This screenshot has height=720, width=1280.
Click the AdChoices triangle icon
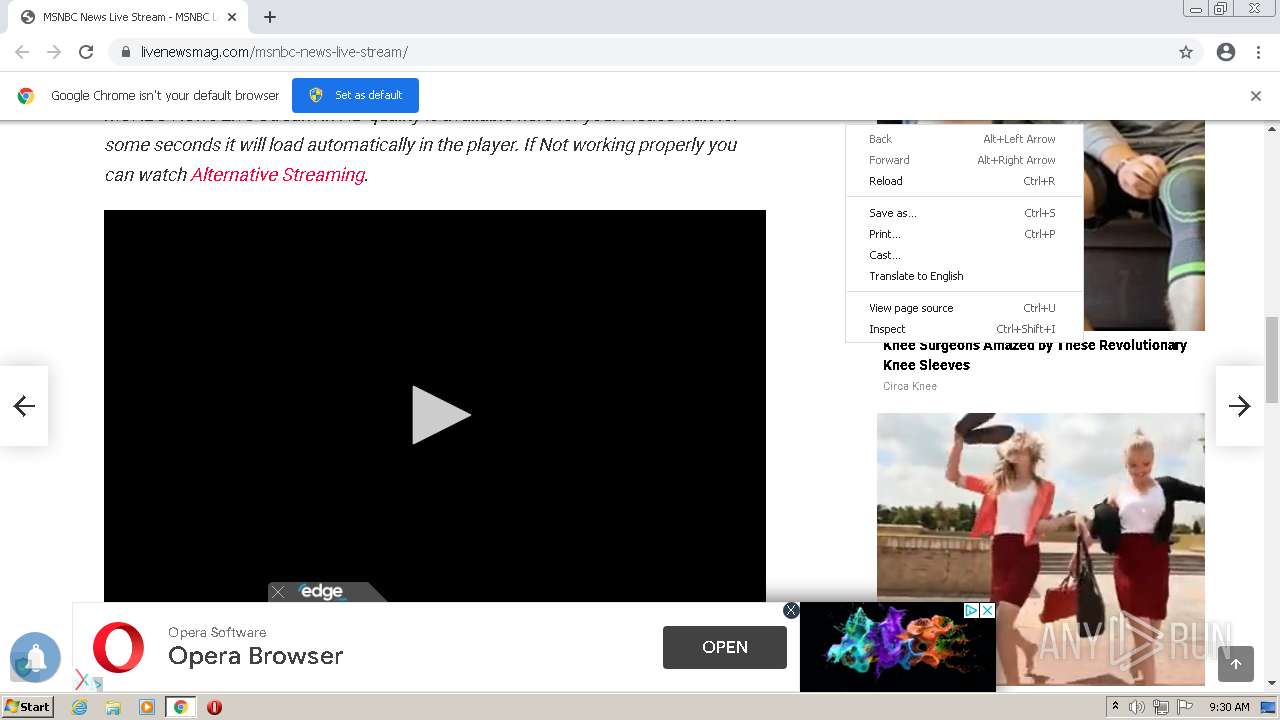coord(971,610)
